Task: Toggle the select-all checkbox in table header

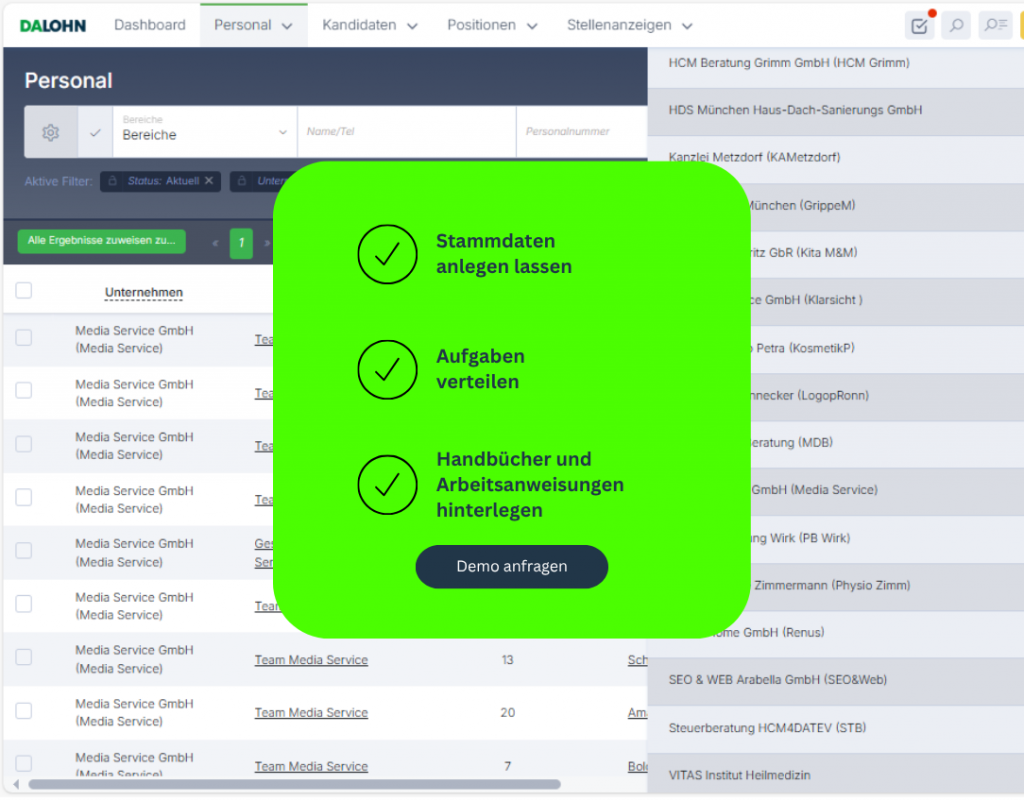Action: click(x=24, y=291)
